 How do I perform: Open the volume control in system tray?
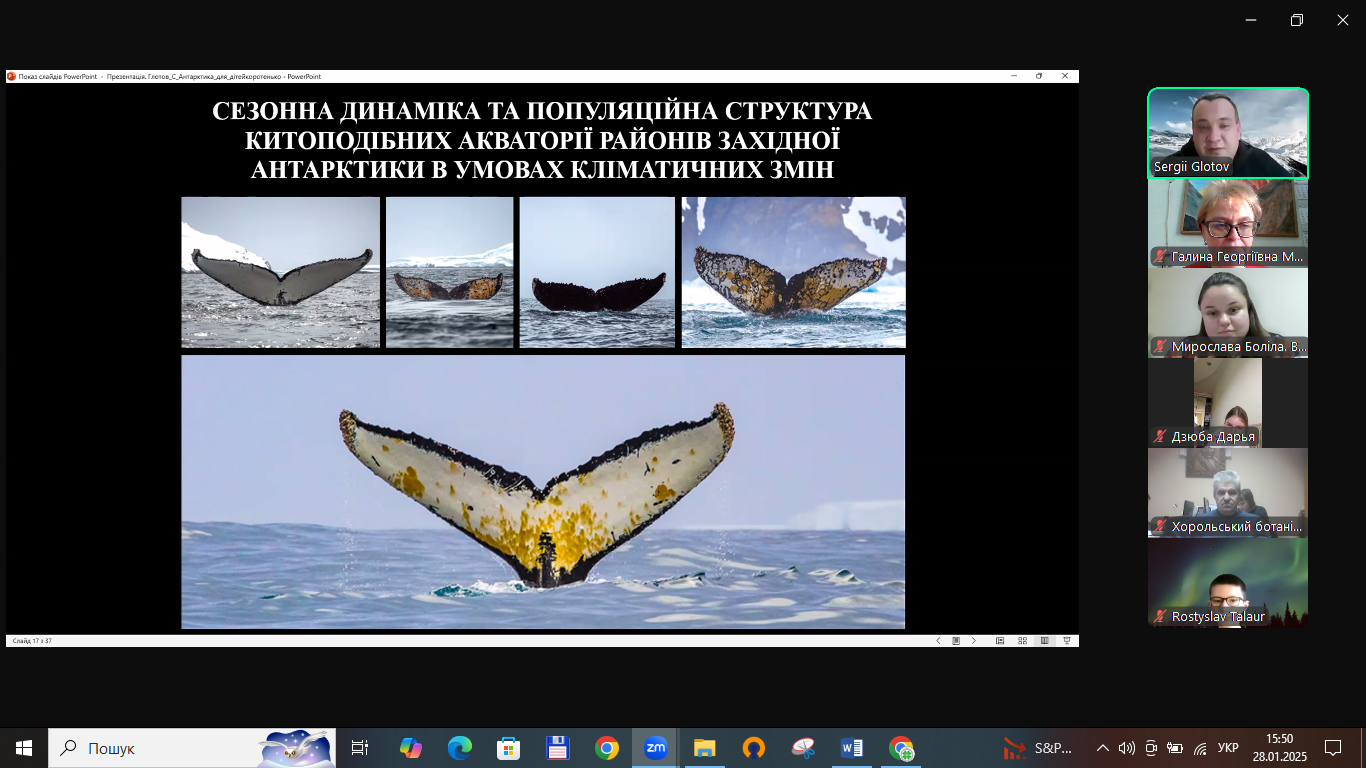tap(1127, 748)
